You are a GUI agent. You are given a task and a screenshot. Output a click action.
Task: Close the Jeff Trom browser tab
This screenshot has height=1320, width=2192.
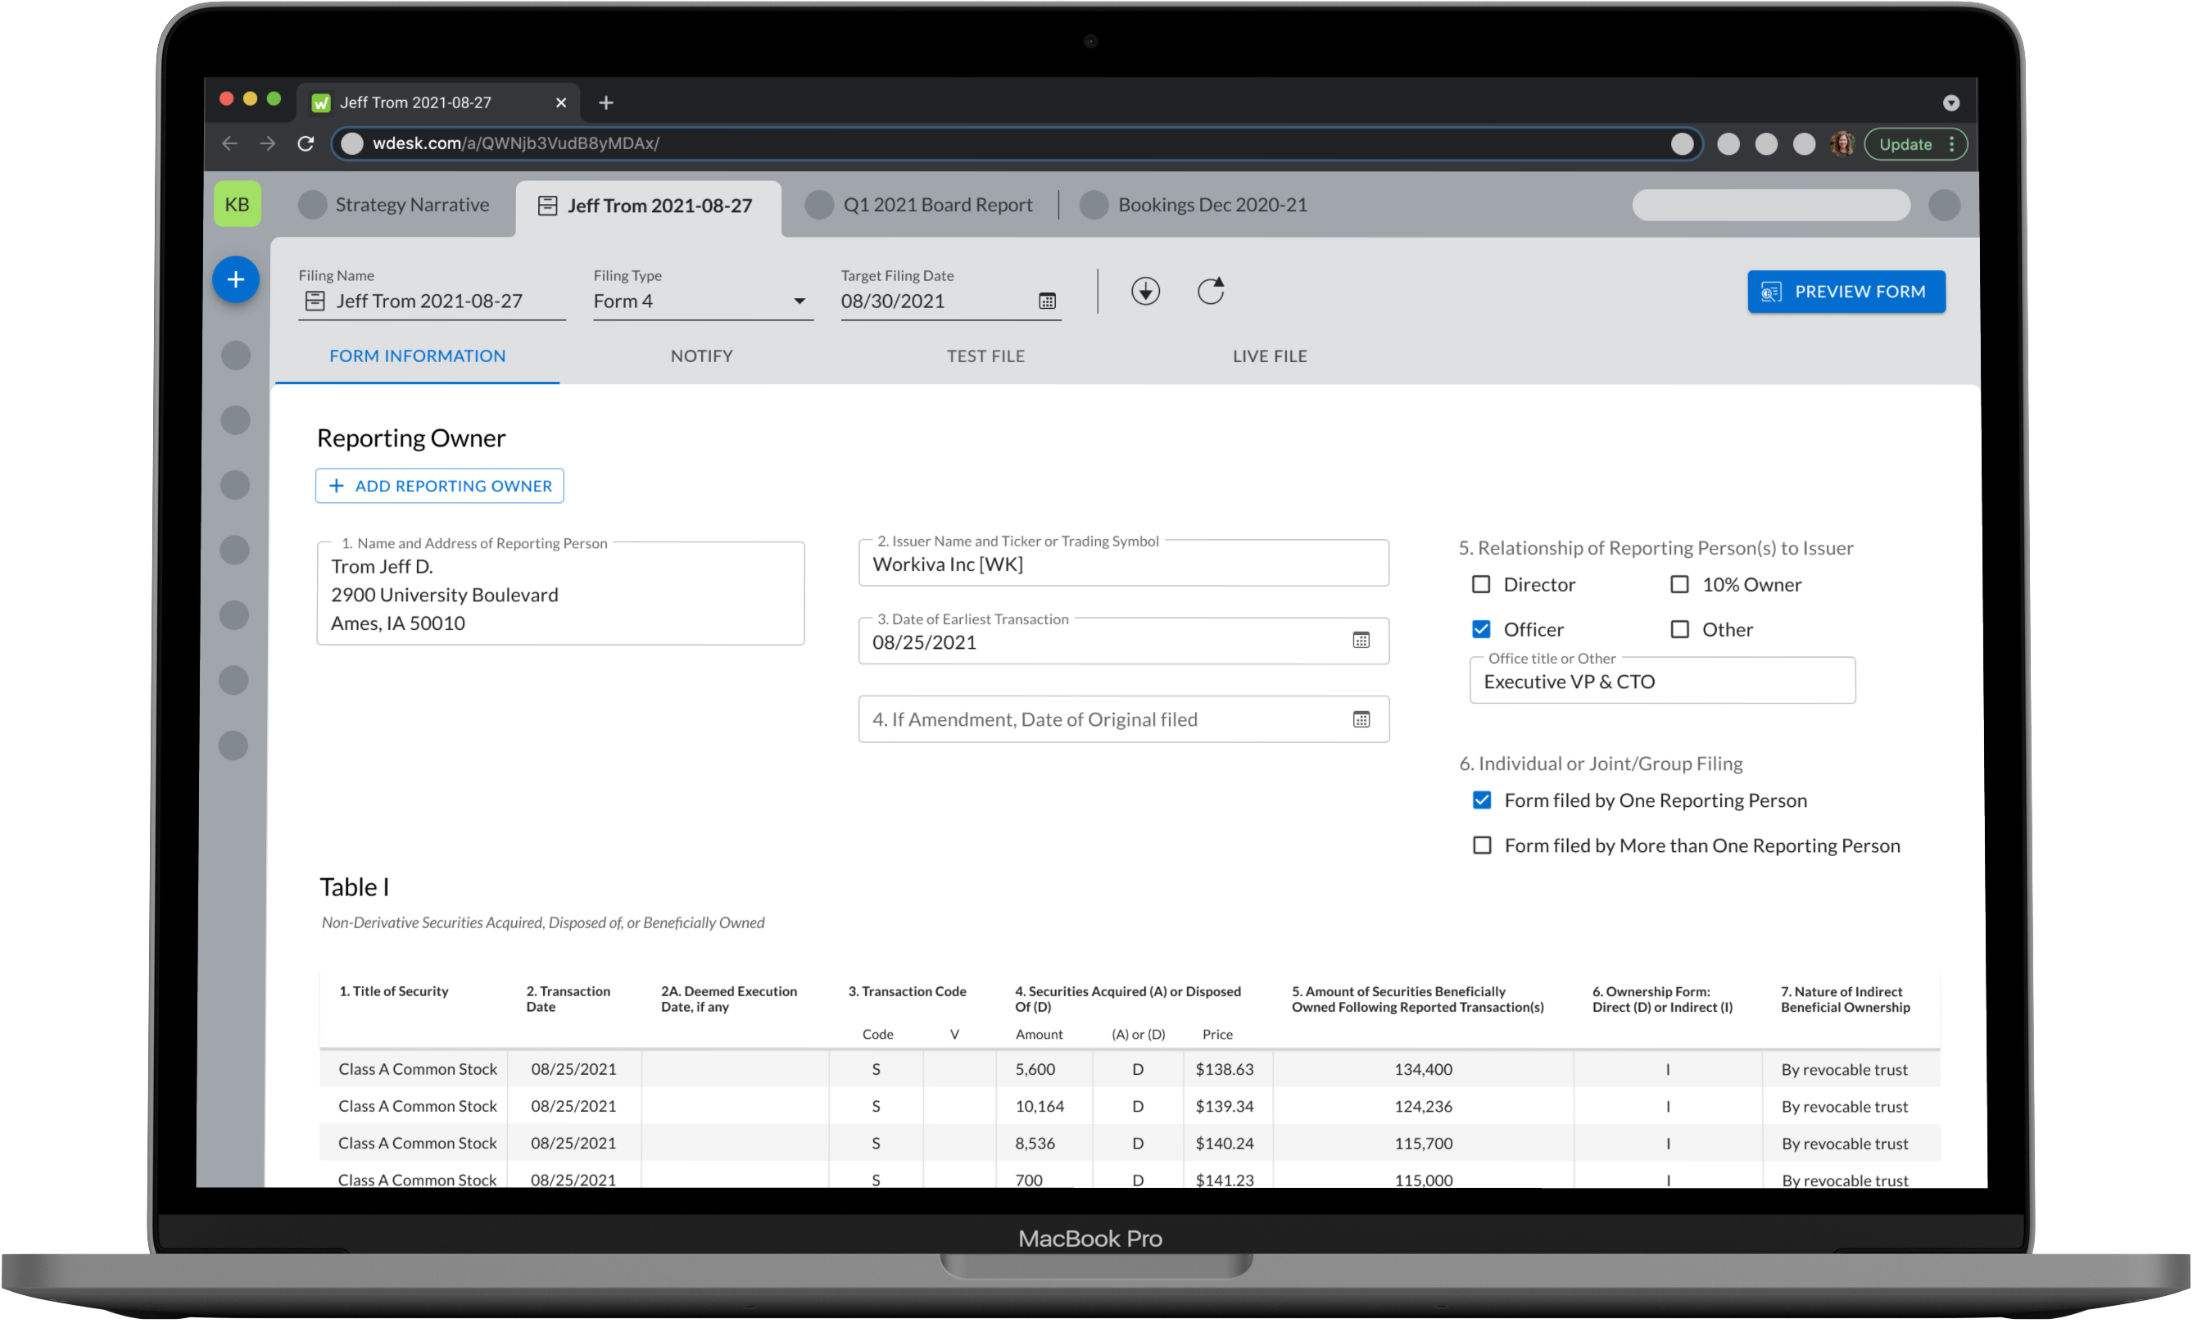tap(561, 102)
